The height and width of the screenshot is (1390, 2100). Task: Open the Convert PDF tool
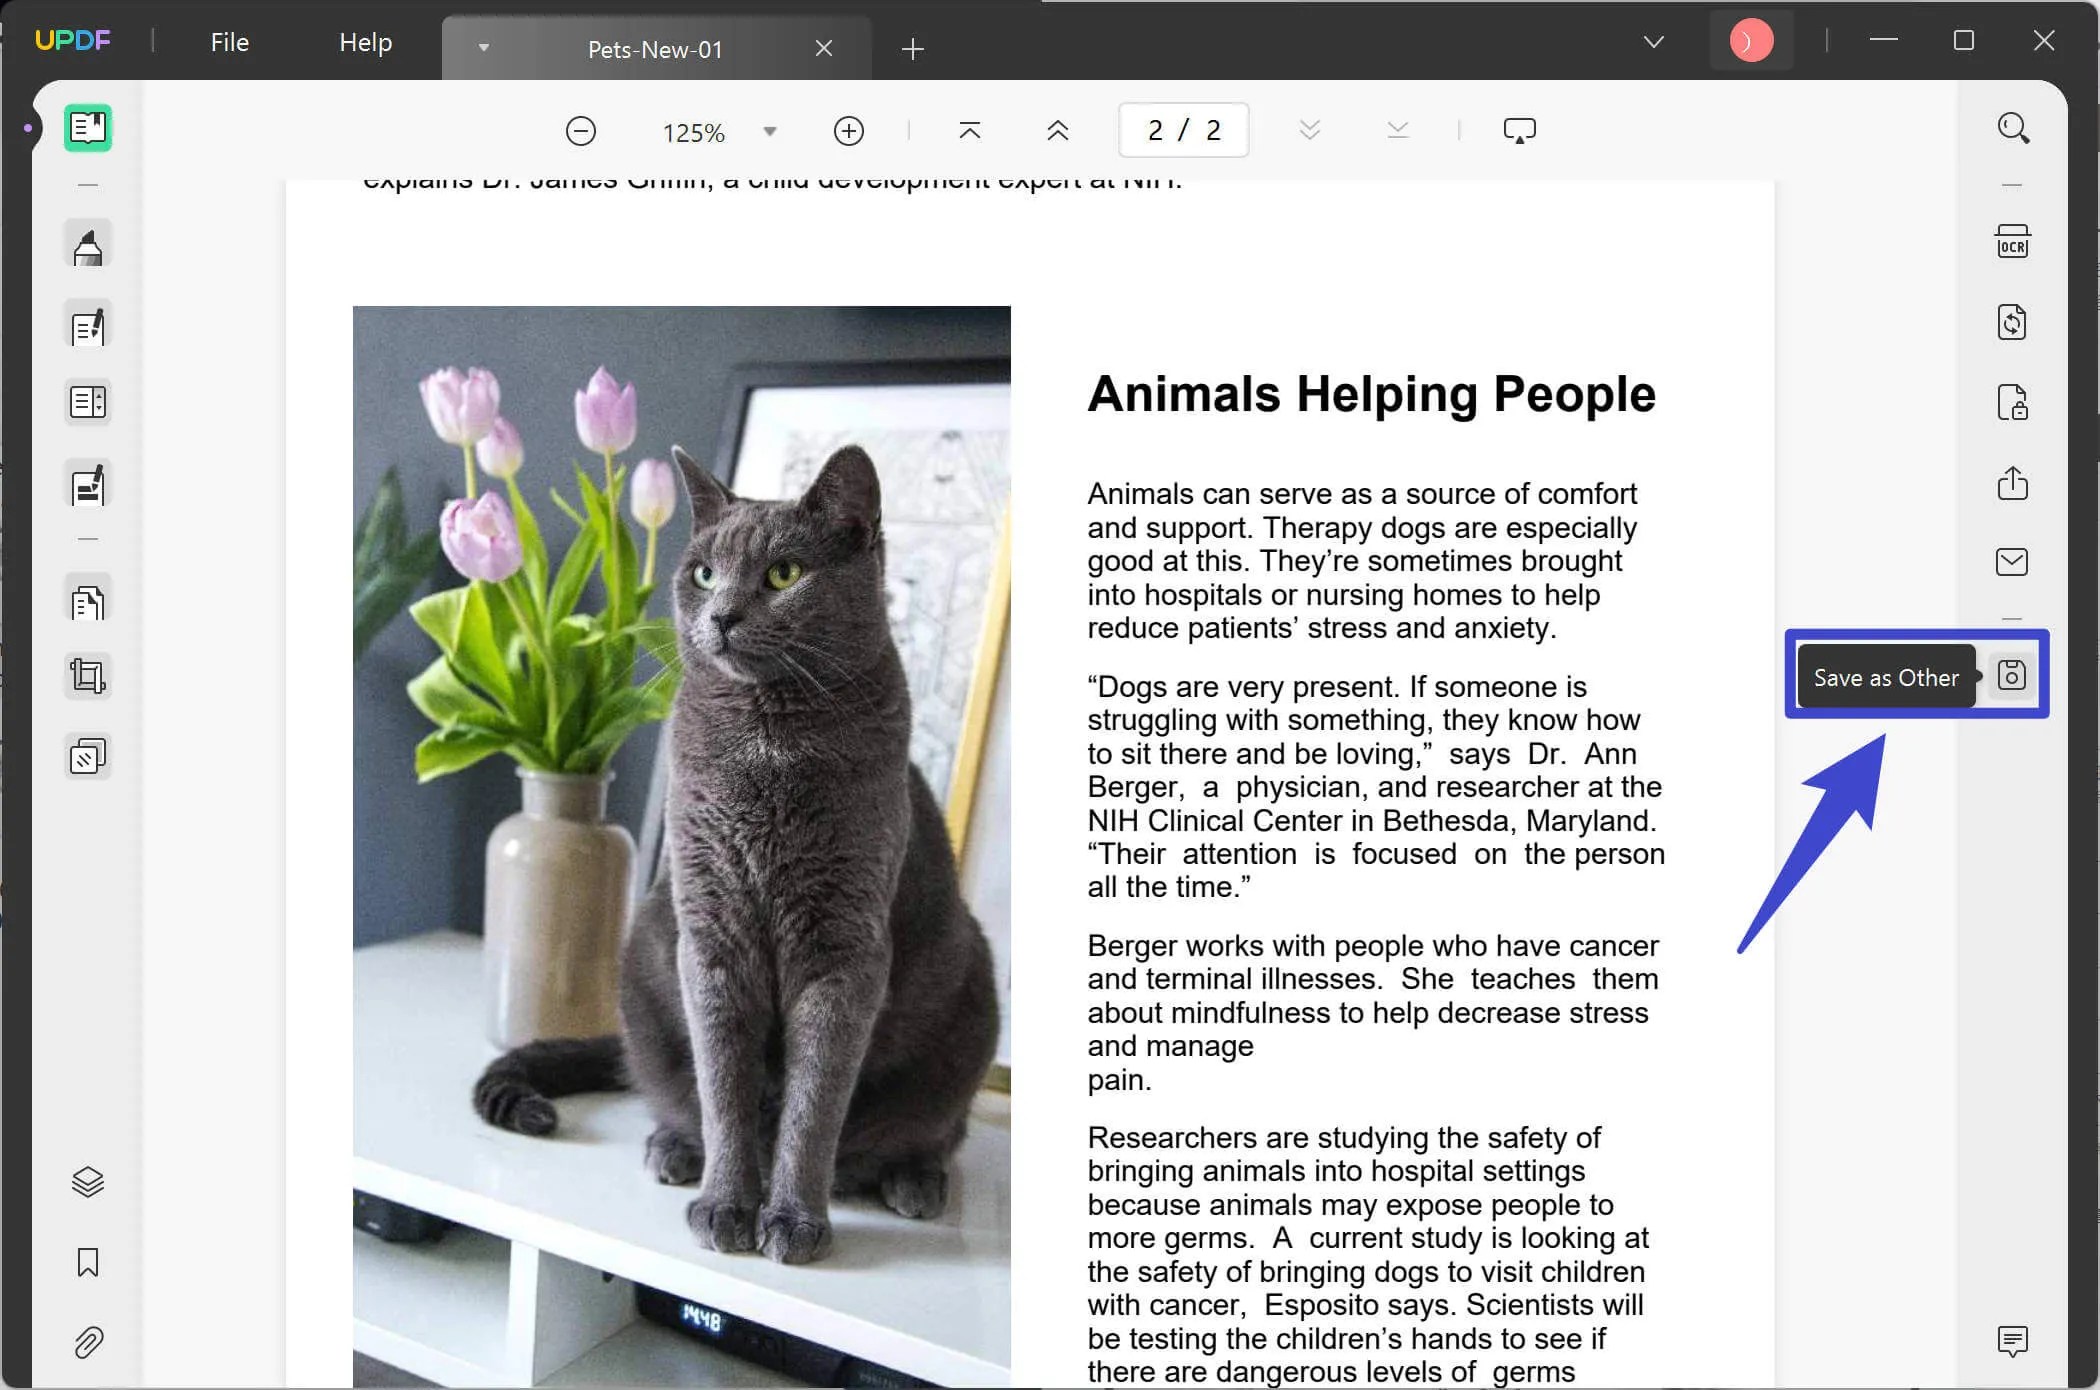(2012, 323)
